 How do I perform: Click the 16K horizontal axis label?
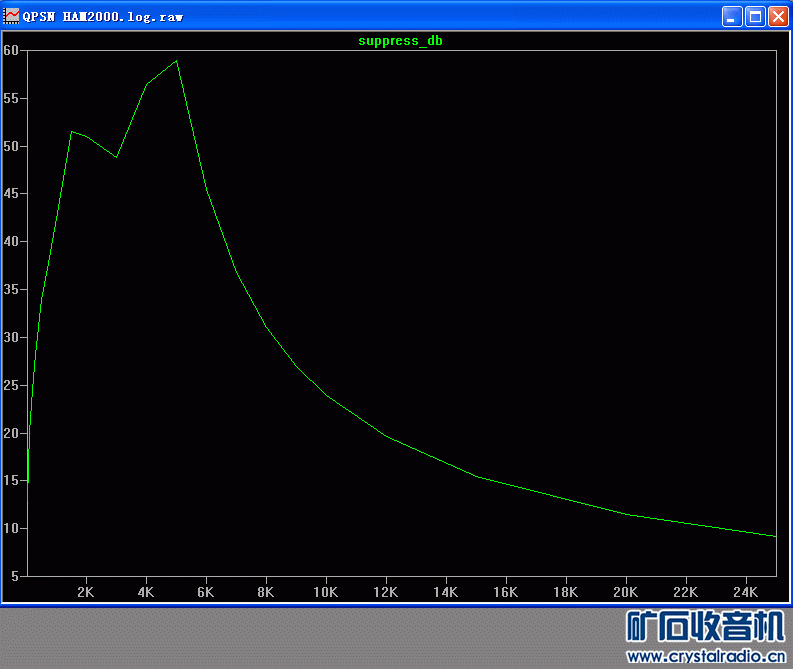click(x=506, y=591)
